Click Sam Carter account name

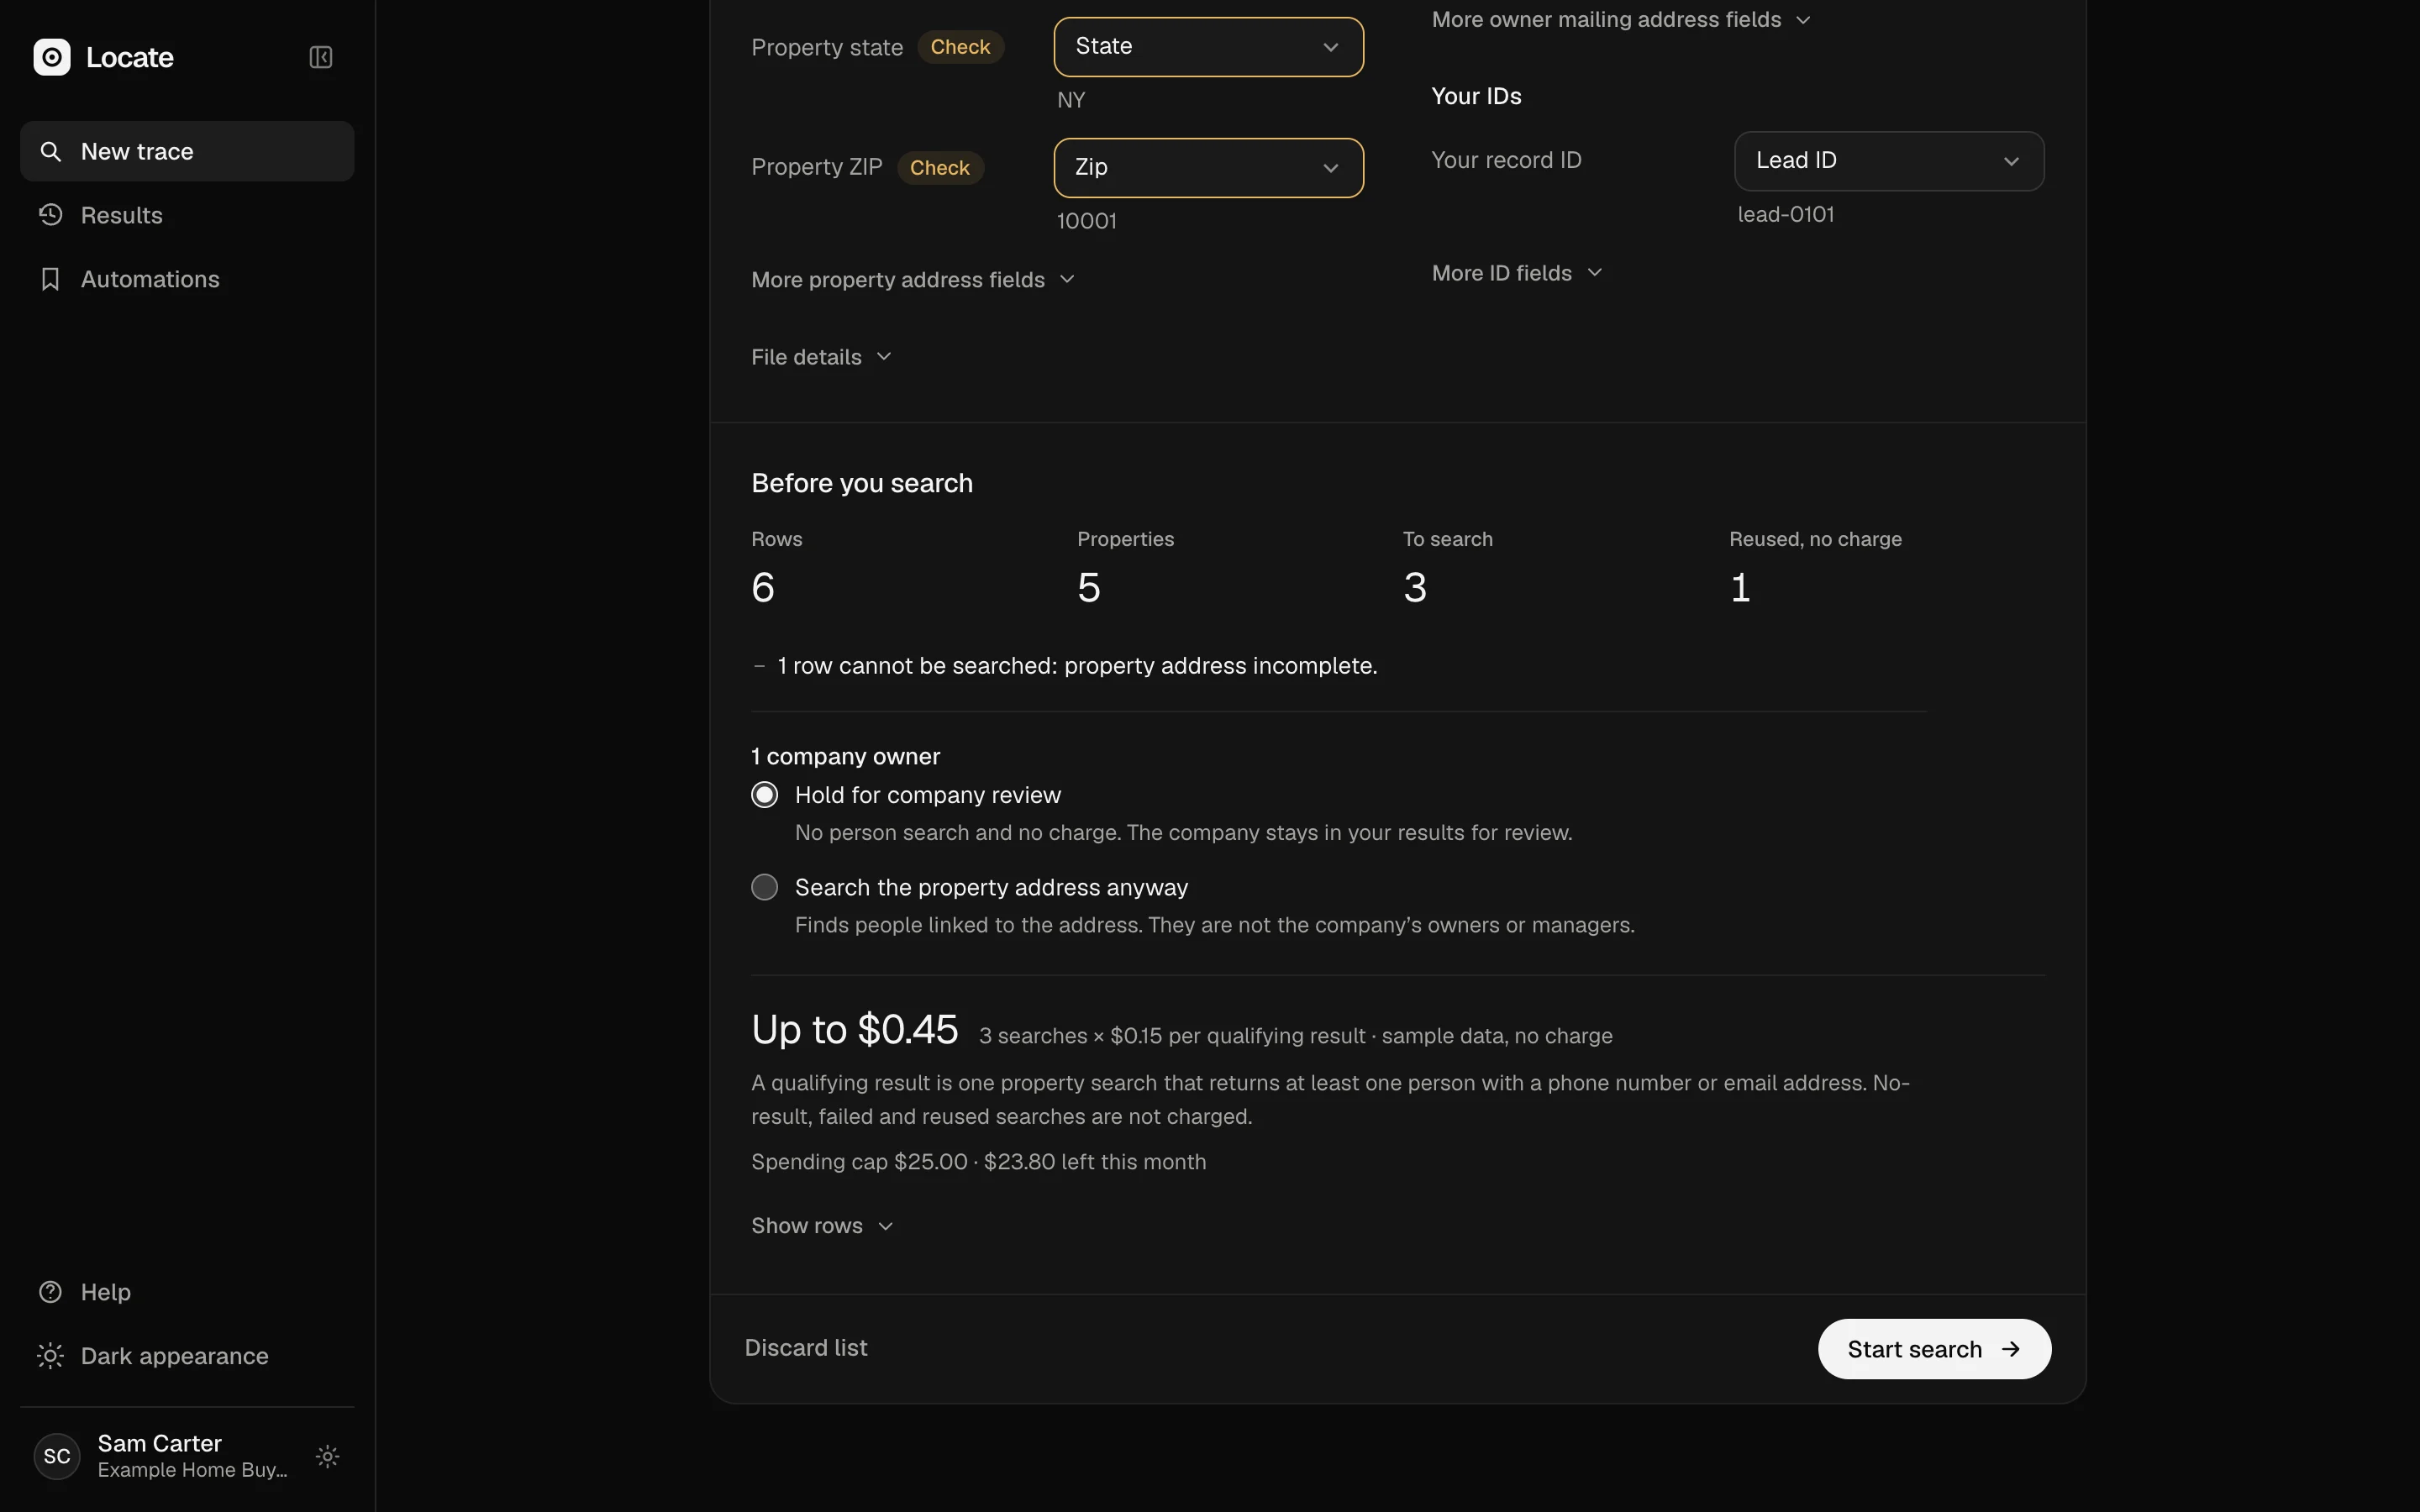(x=160, y=1443)
